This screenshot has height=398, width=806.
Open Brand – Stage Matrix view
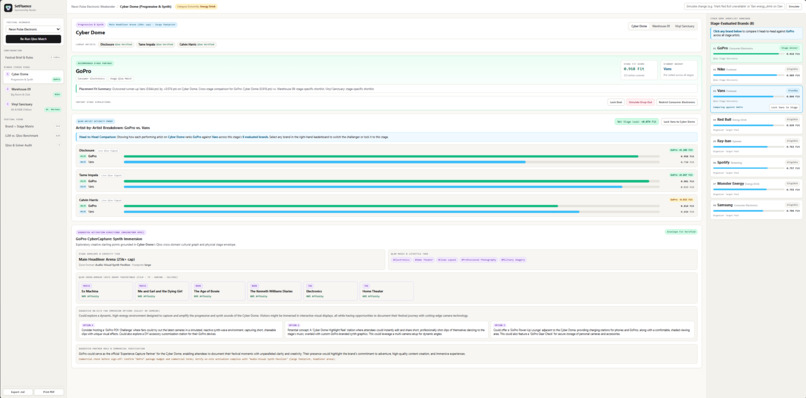33,126
